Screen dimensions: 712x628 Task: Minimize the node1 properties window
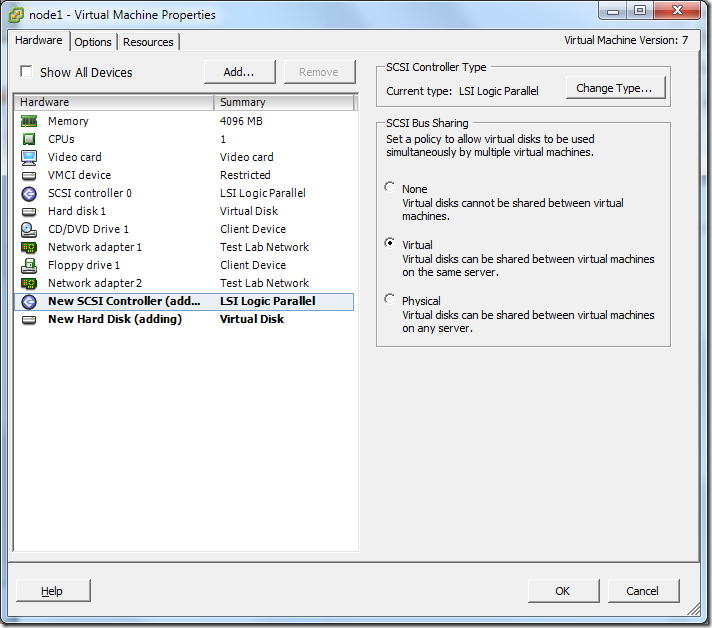point(613,10)
